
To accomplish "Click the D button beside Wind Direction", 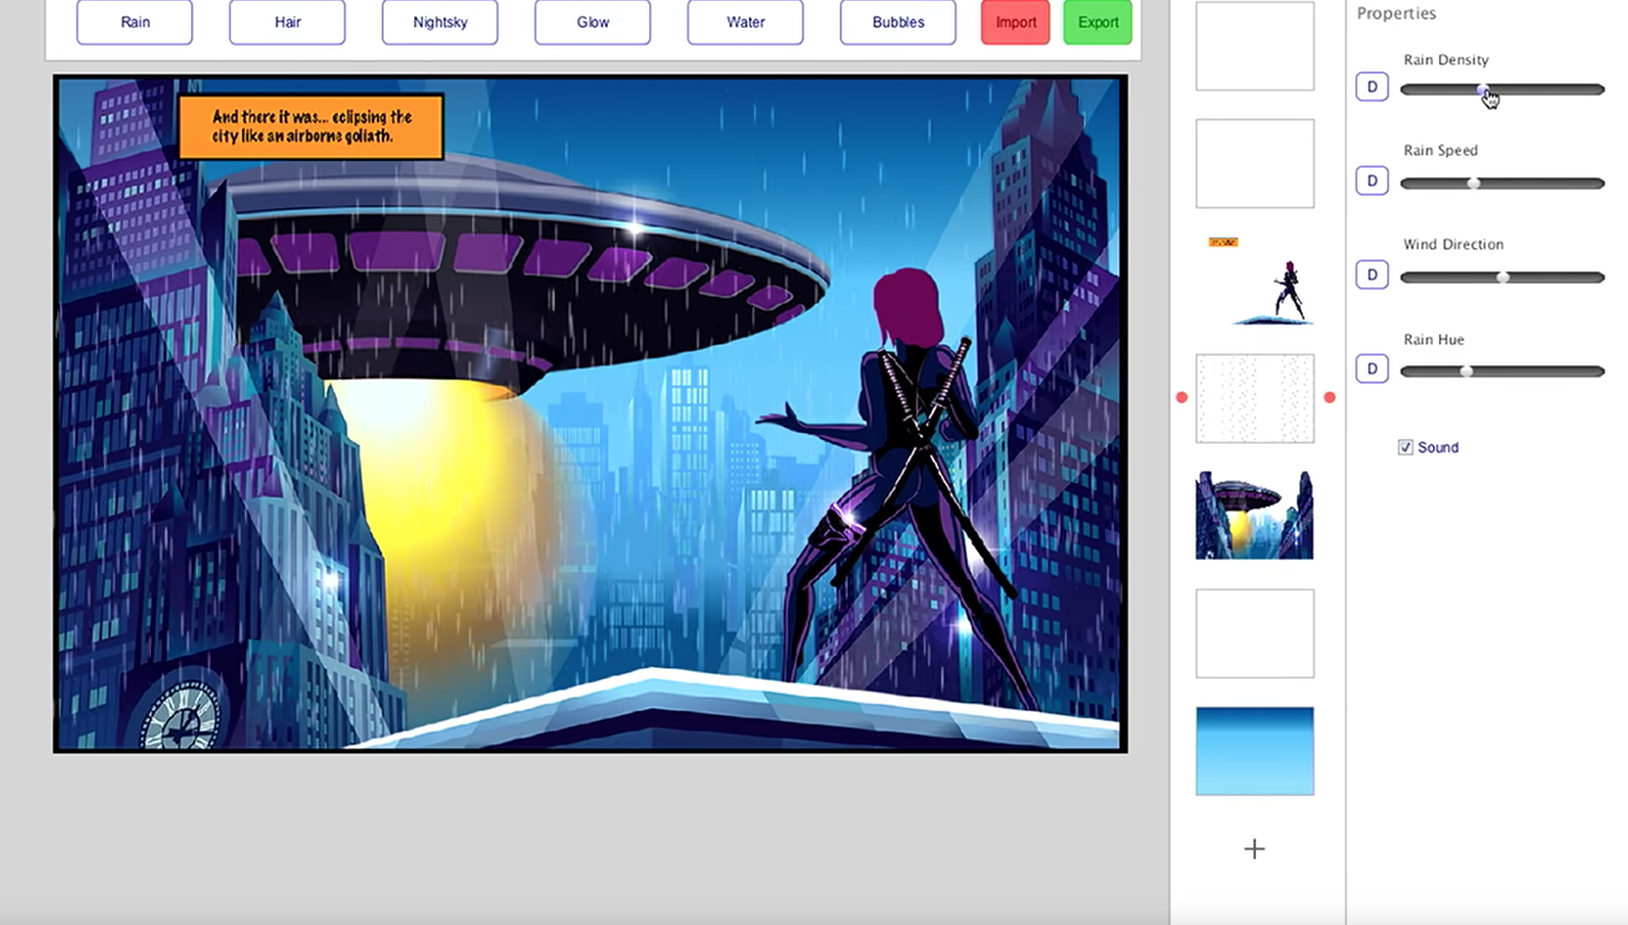I will [x=1371, y=275].
